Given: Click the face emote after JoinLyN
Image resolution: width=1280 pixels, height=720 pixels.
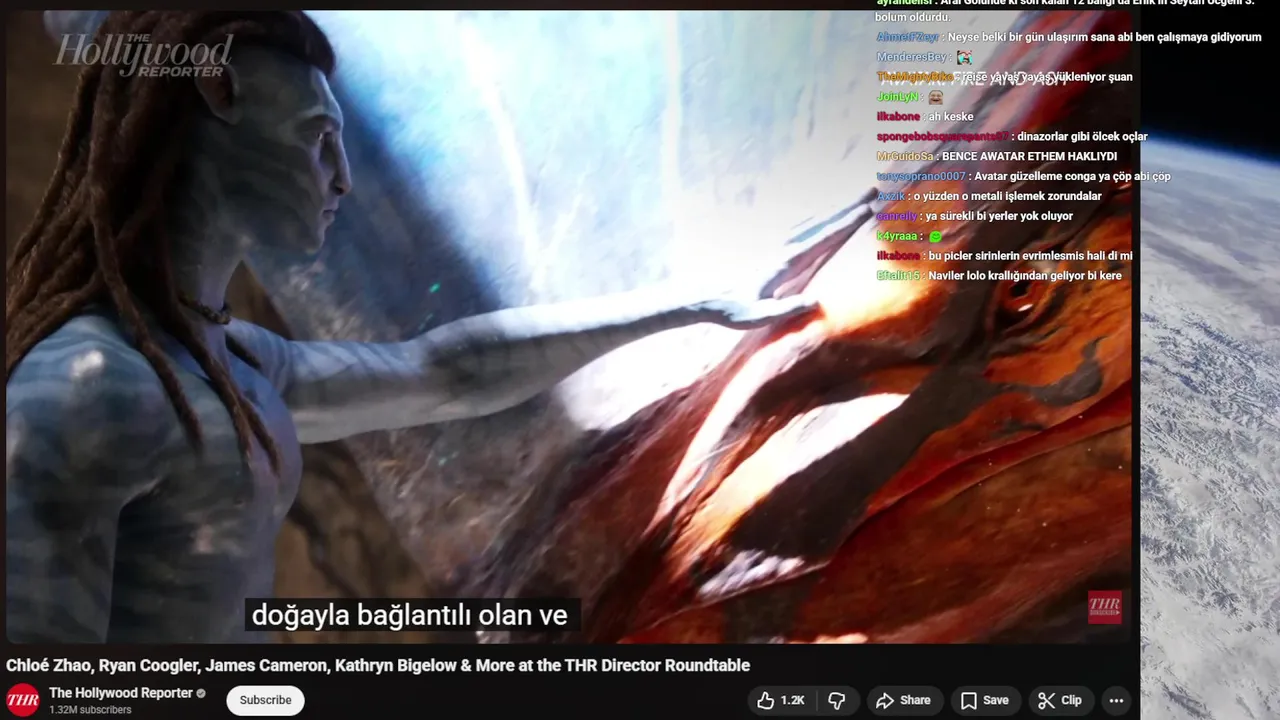Looking at the screenshot, I should pos(936,97).
